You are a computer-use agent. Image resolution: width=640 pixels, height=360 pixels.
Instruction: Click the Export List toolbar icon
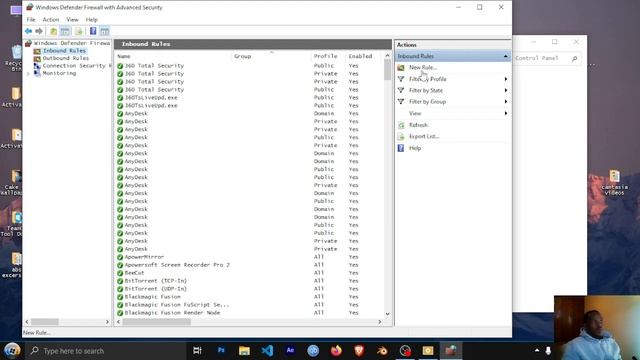point(78,31)
